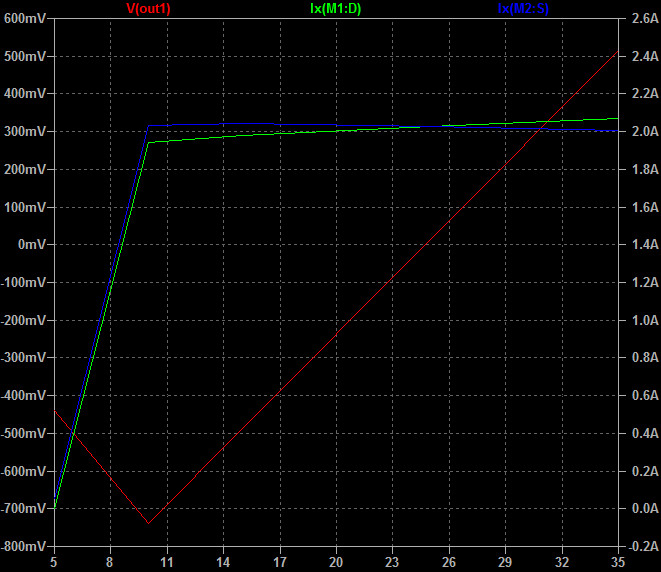
Task: Click the 500mV left axis label
Action: click(24, 56)
